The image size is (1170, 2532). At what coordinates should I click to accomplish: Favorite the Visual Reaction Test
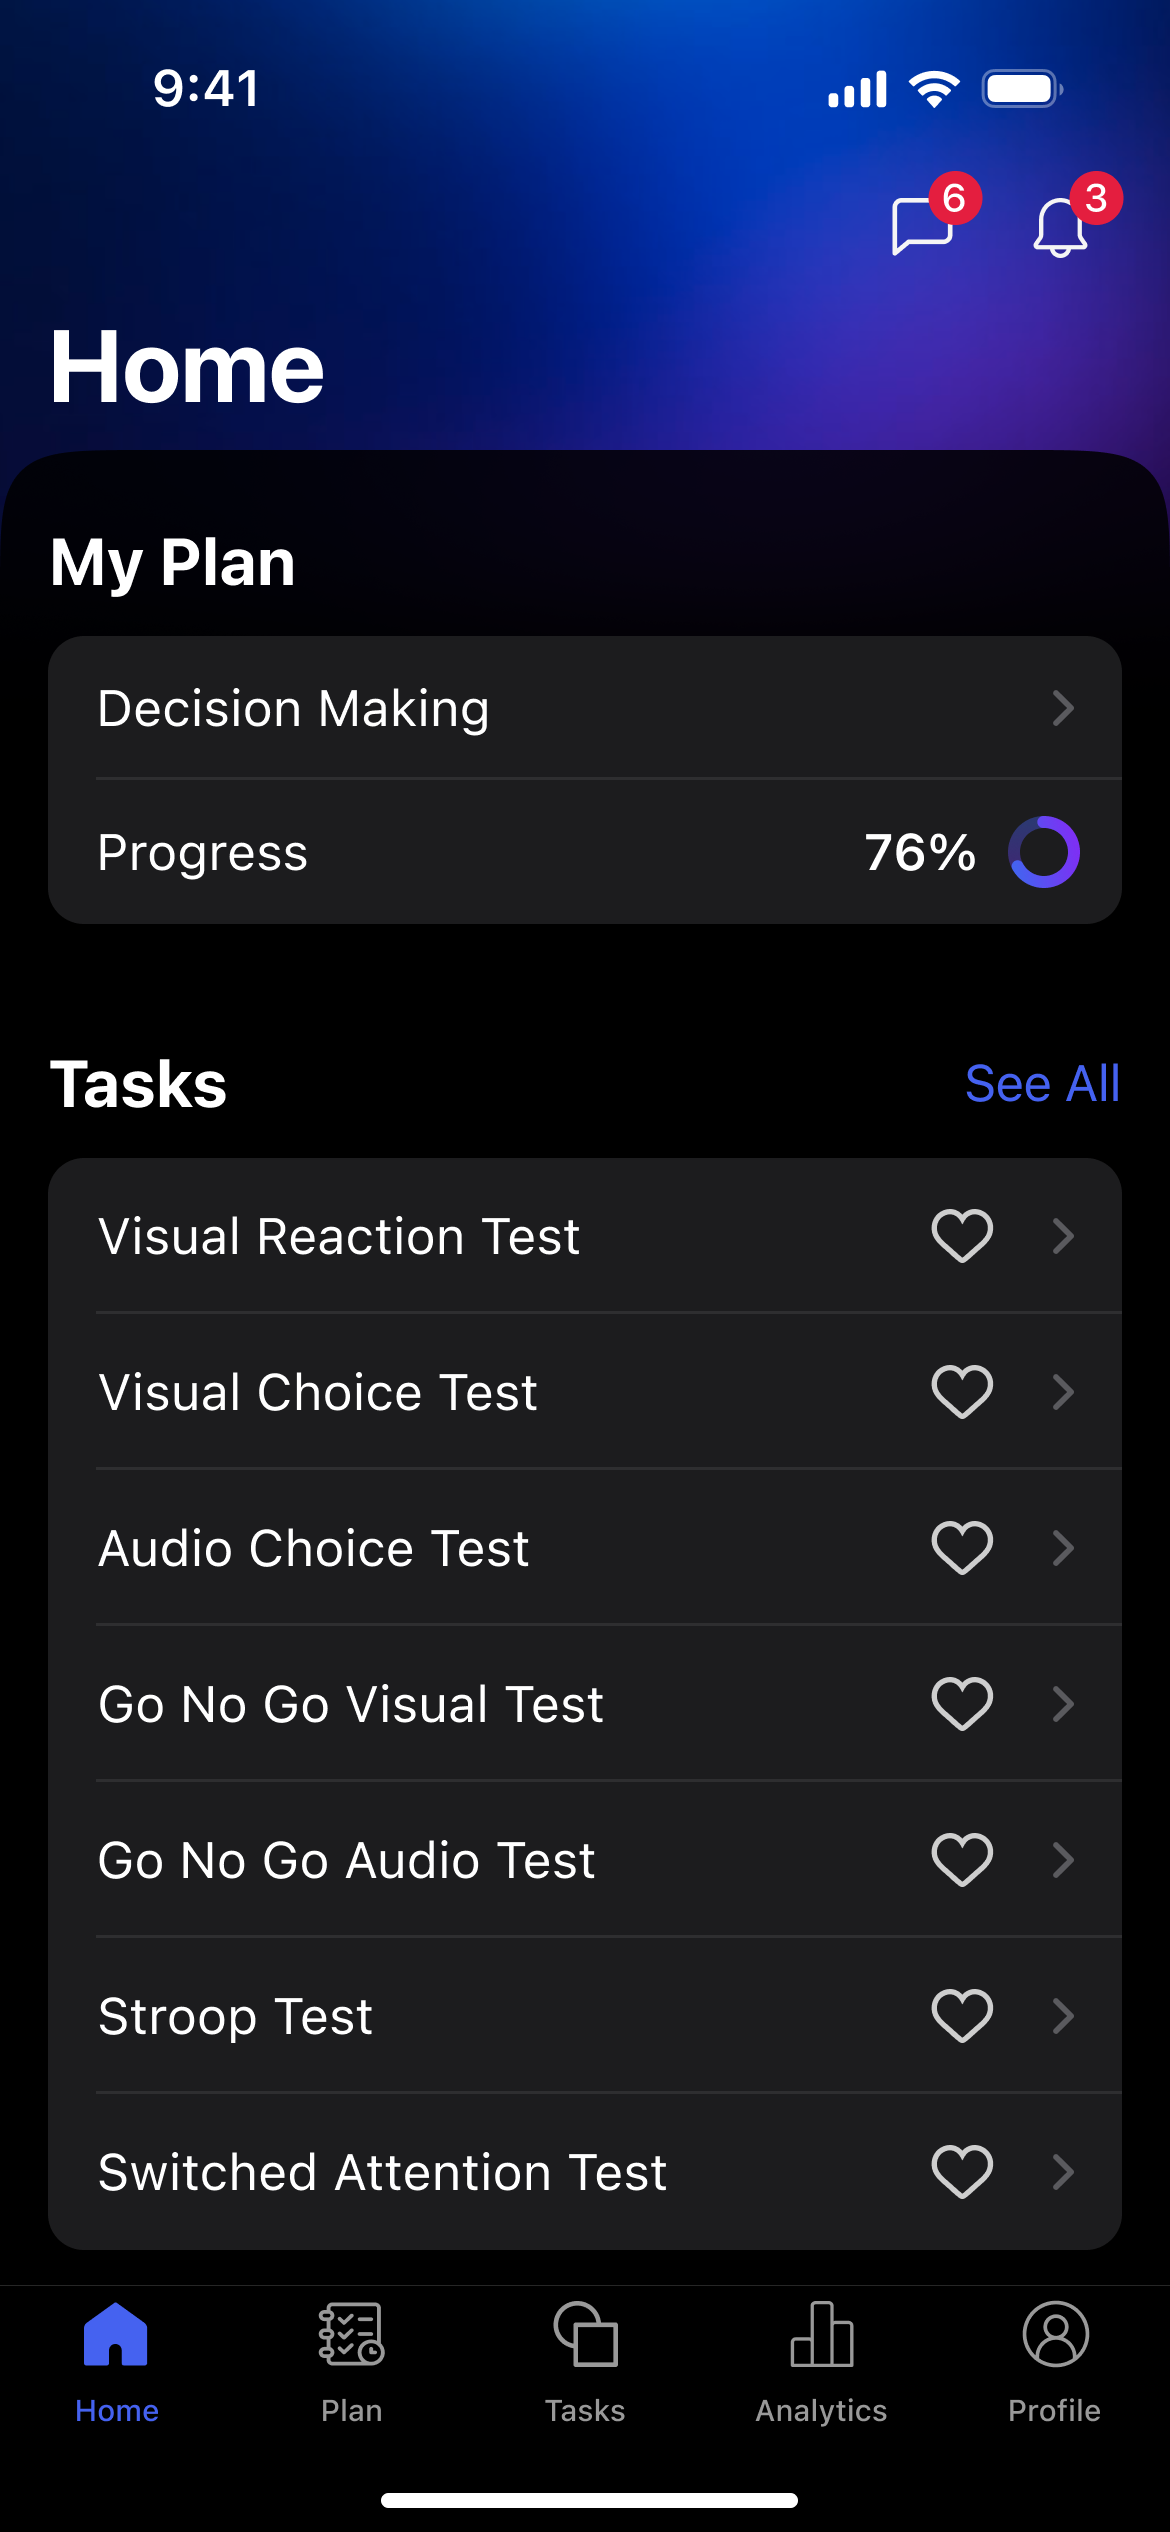pyautogui.click(x=962, y=1236)
